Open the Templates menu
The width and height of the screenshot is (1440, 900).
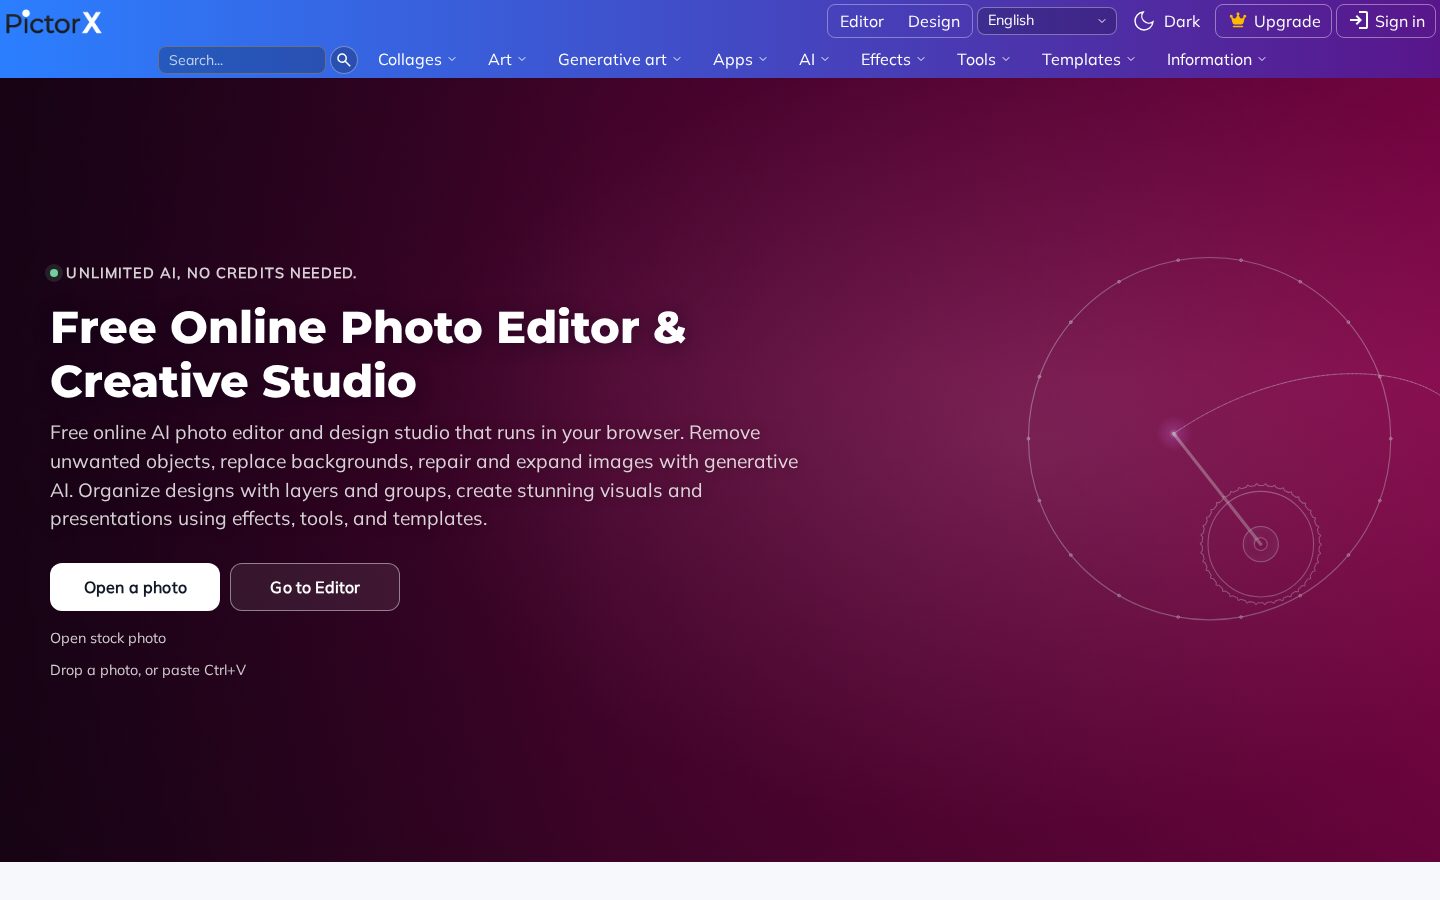[x=1088, y=60]
